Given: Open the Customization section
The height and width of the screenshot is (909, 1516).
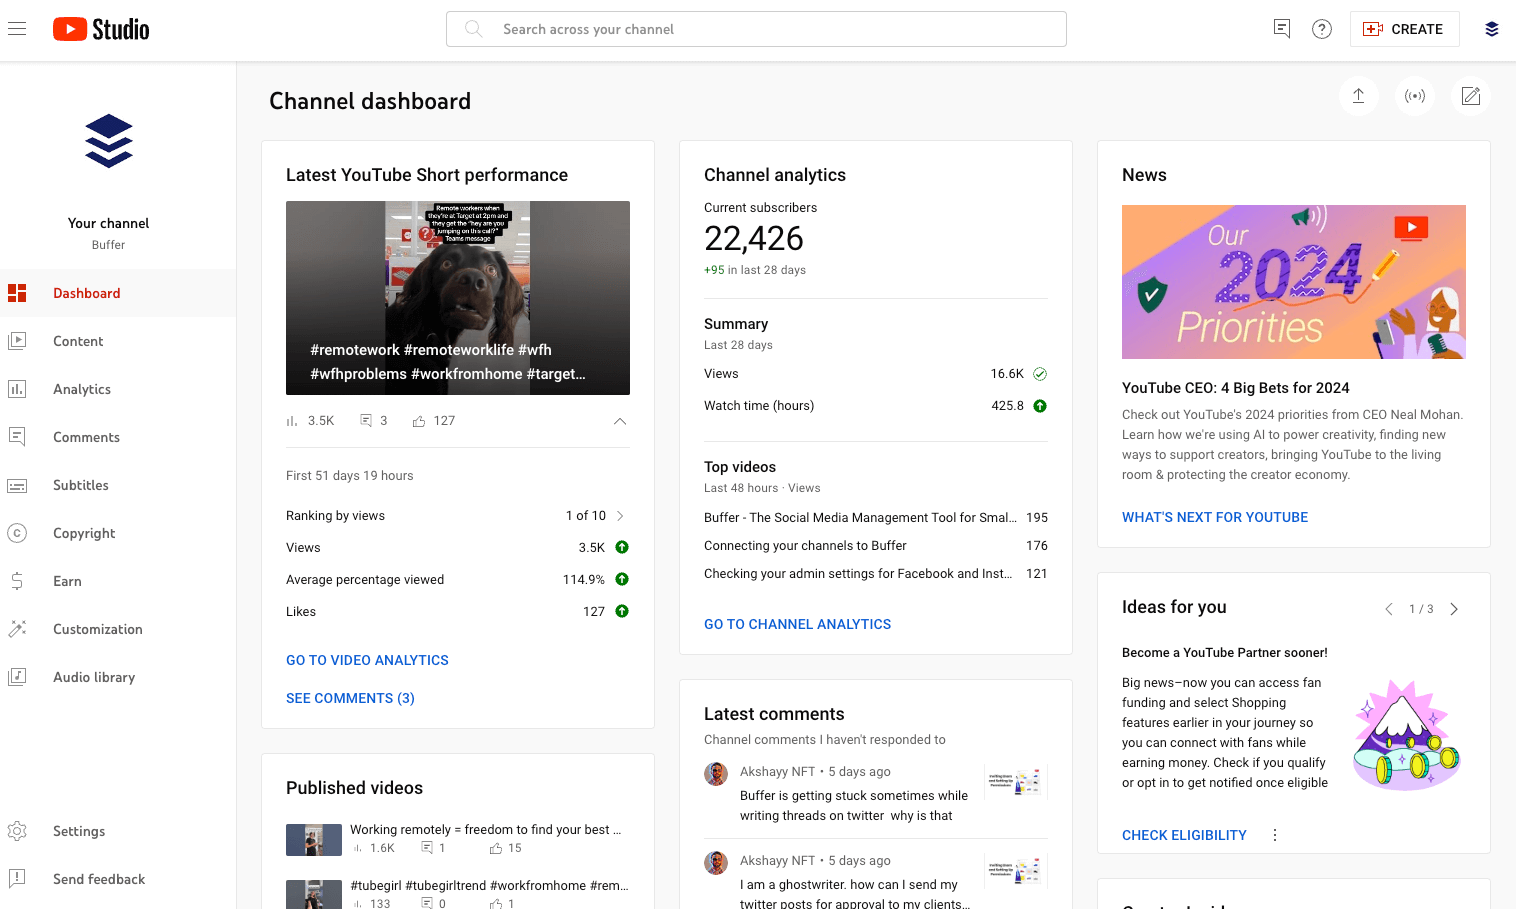Looking at the screenshot, I should 97,629.
